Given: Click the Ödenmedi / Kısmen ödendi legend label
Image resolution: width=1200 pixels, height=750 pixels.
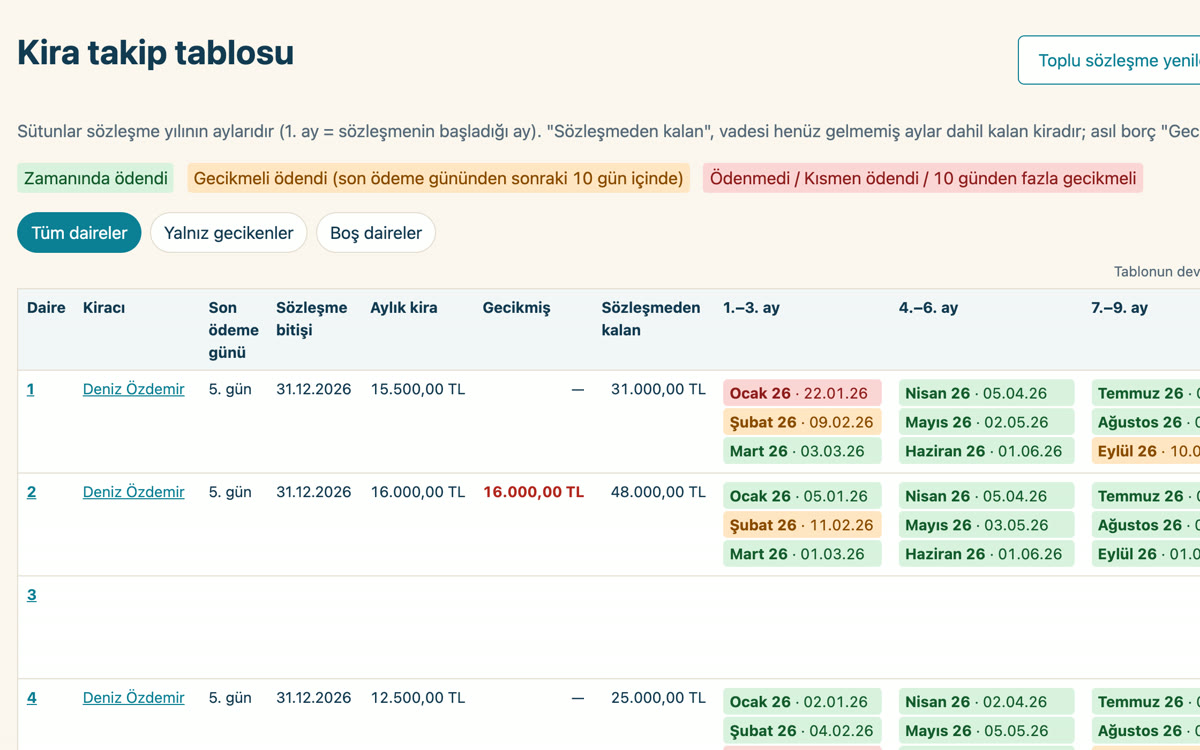Looking at the screenshot, I should point(923,178).
